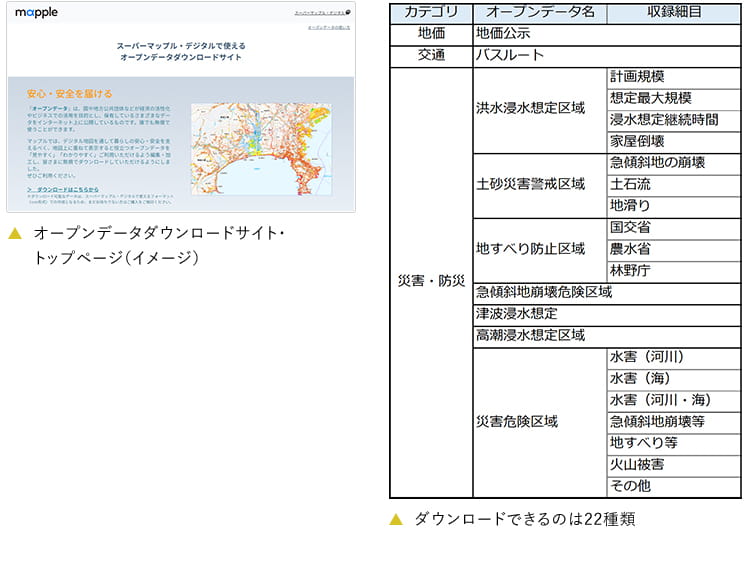
Task: Select the 家屋倒壊 cell
Action: (x=674, y=143)
